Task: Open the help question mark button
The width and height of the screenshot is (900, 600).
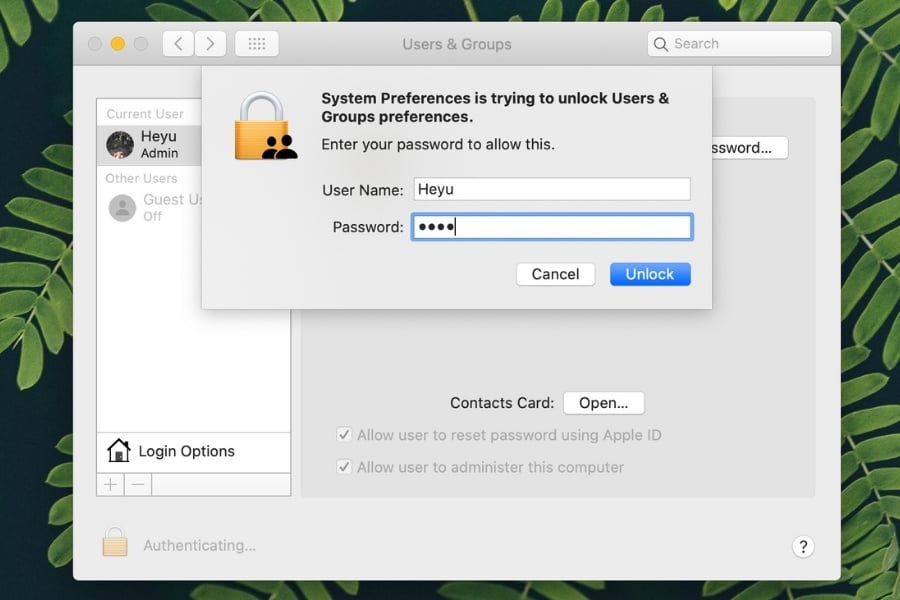Action: point(802,546)
